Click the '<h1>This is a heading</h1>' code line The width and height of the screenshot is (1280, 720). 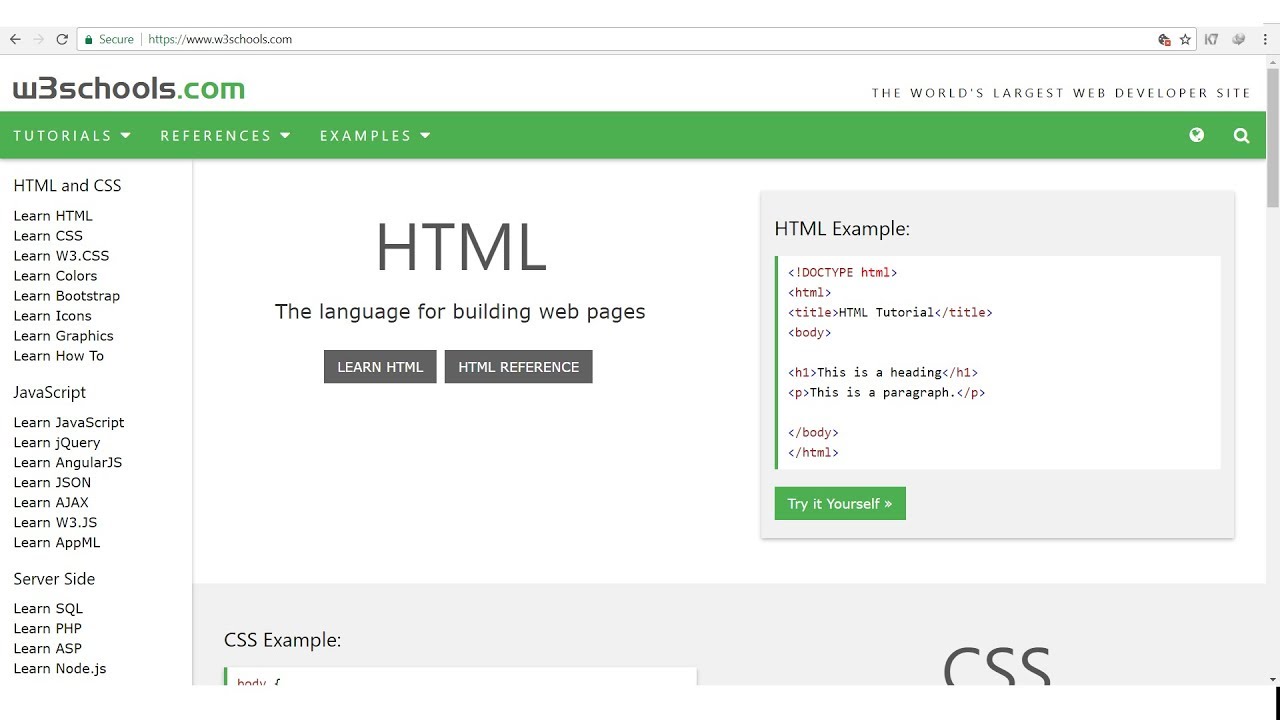point(883,372)
